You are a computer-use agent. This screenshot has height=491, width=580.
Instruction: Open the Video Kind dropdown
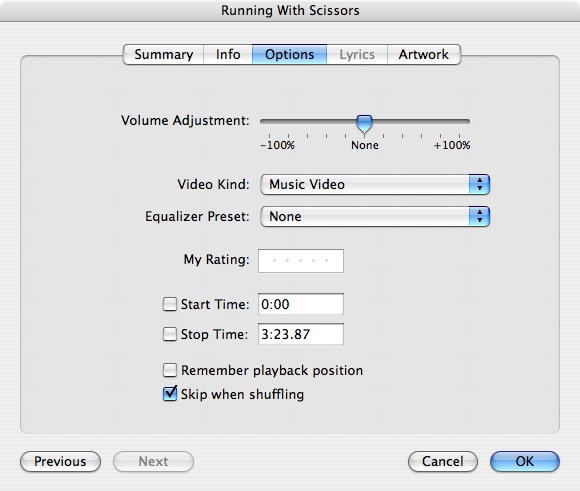(x=375, y=184)
